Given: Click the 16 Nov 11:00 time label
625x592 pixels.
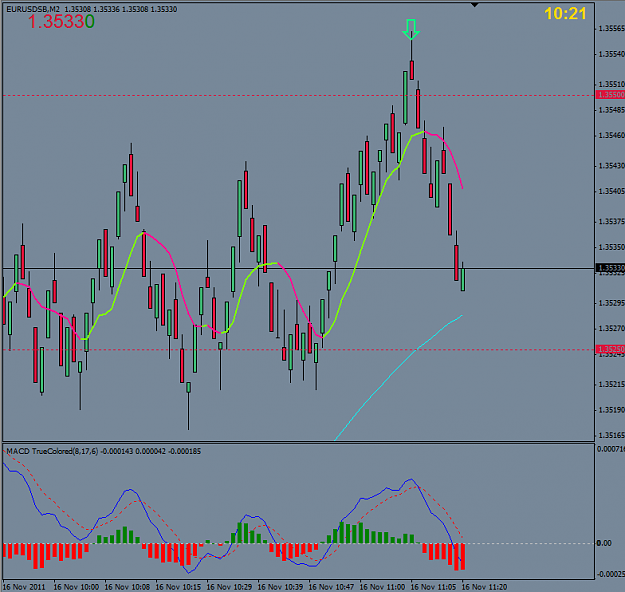Looking at the screenshot, I should click(382, 587).
